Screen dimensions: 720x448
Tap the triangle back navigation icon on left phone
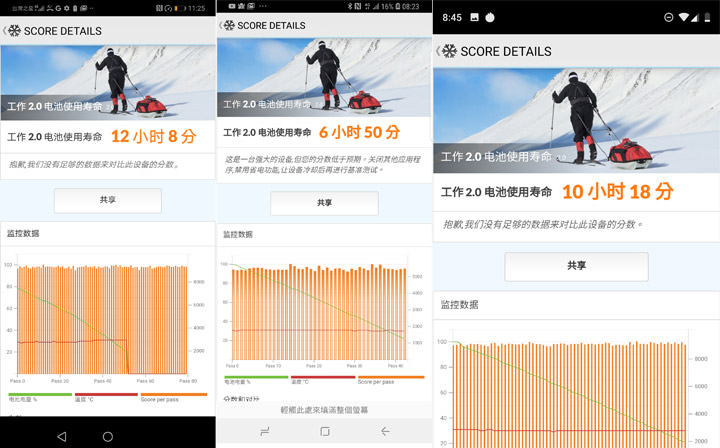(62, 437)
